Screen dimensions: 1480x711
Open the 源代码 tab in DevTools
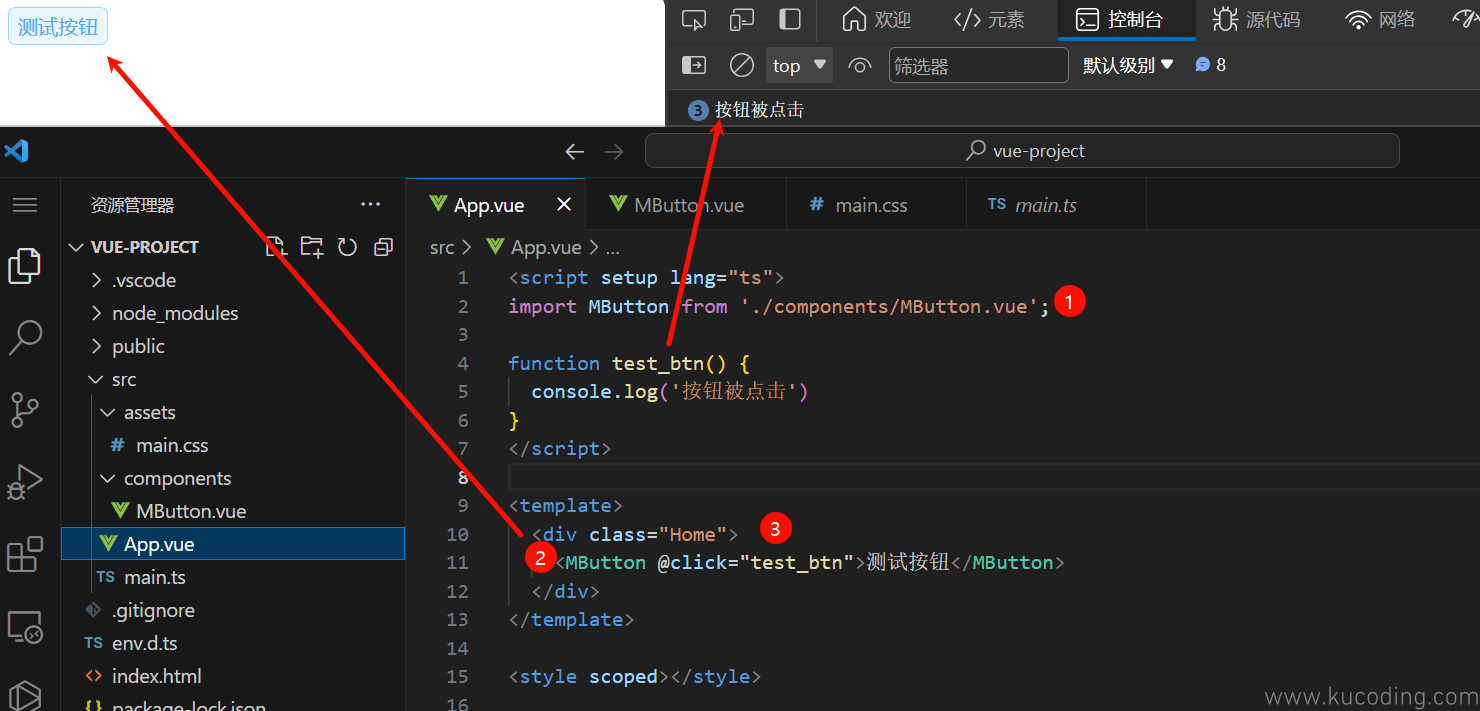(1257, 19)
